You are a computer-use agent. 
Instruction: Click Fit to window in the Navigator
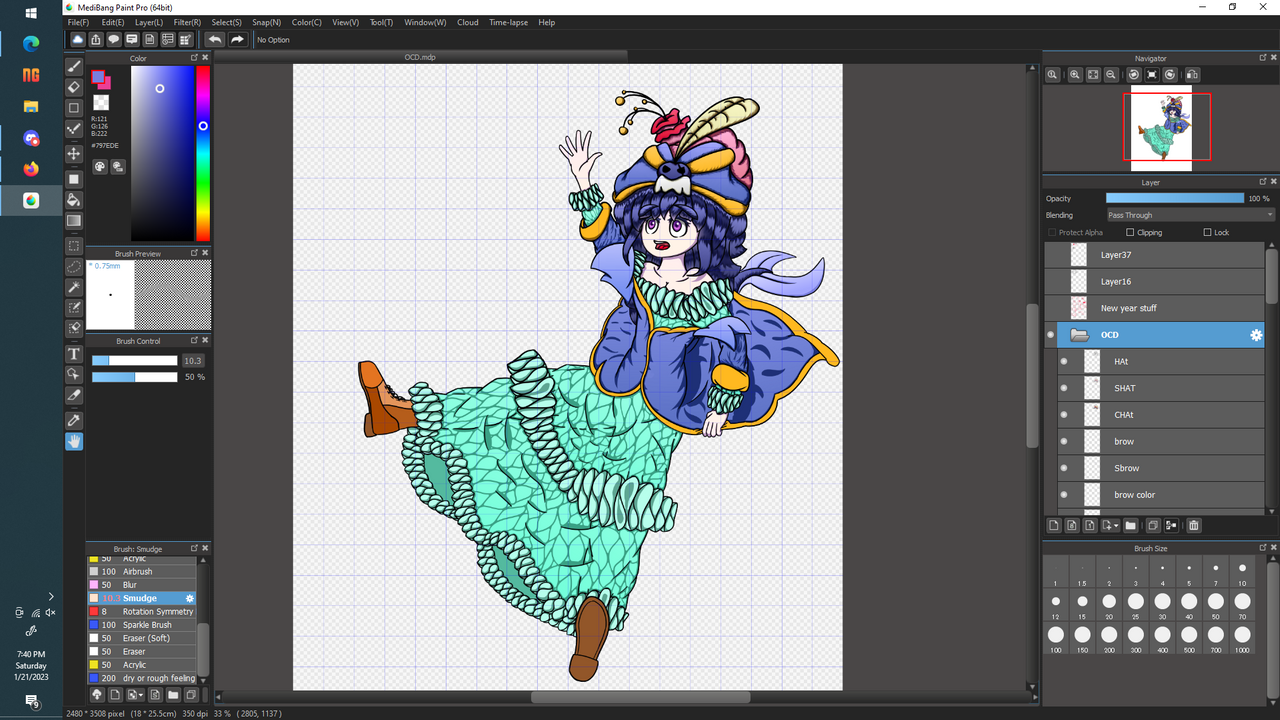pos(1093,75)
